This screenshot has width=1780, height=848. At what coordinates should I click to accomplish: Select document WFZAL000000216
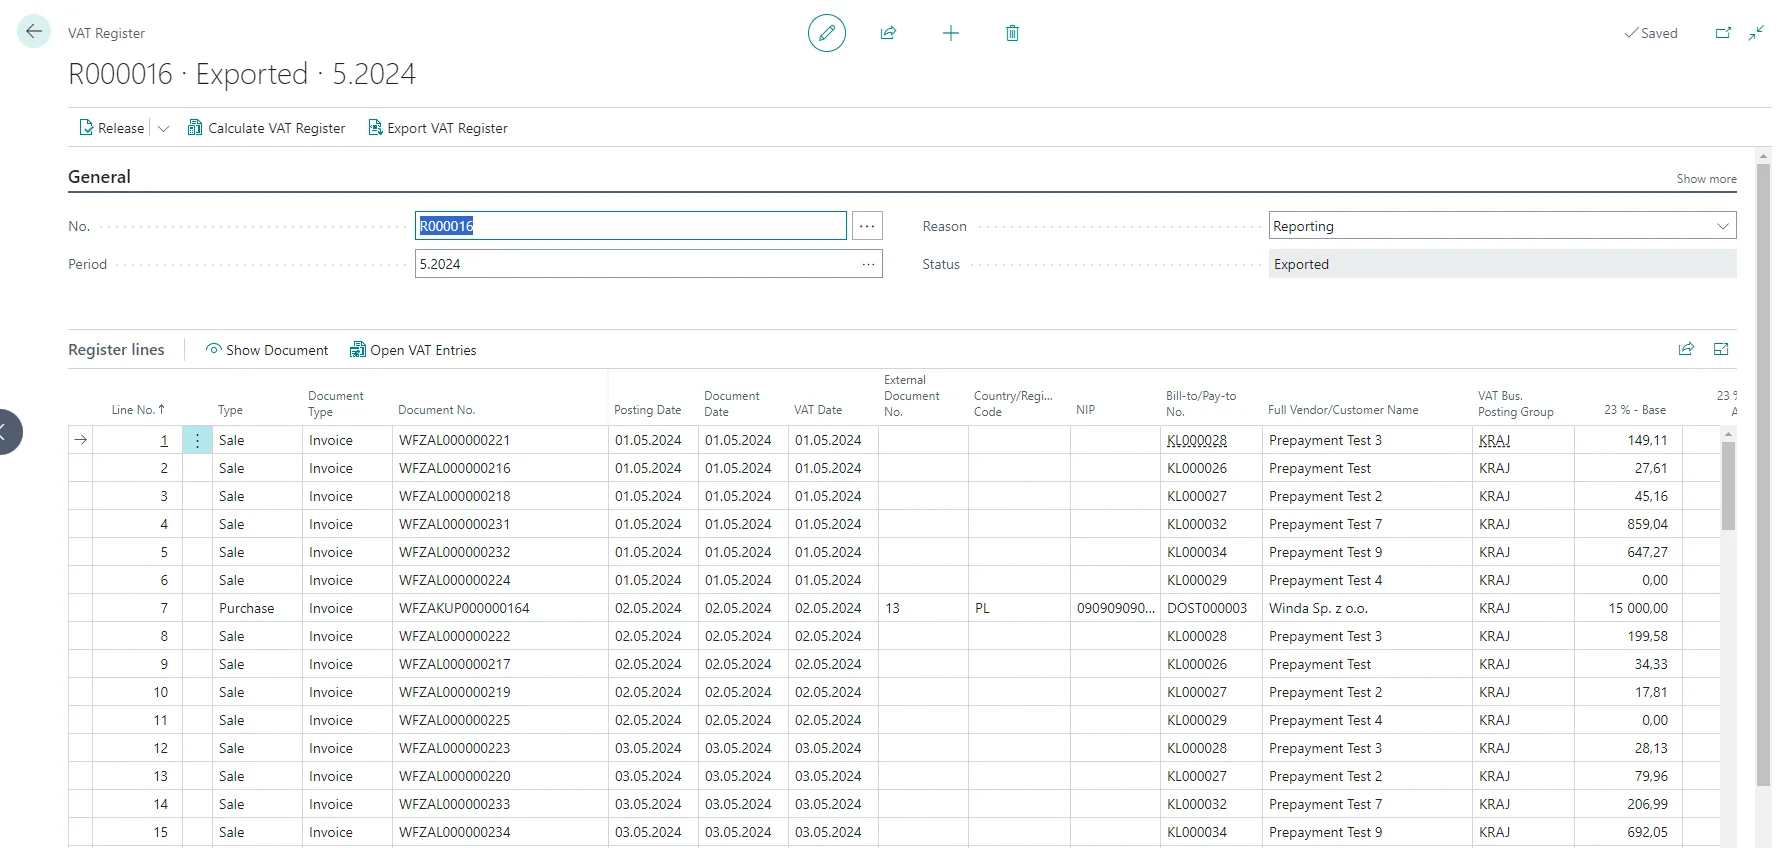point(455,468)
